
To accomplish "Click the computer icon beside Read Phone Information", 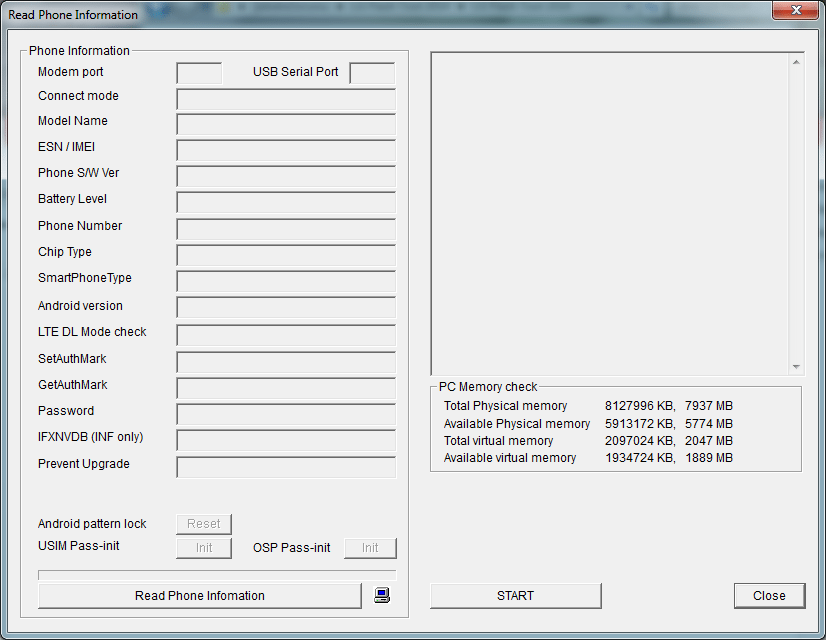I will coord(382,595).
